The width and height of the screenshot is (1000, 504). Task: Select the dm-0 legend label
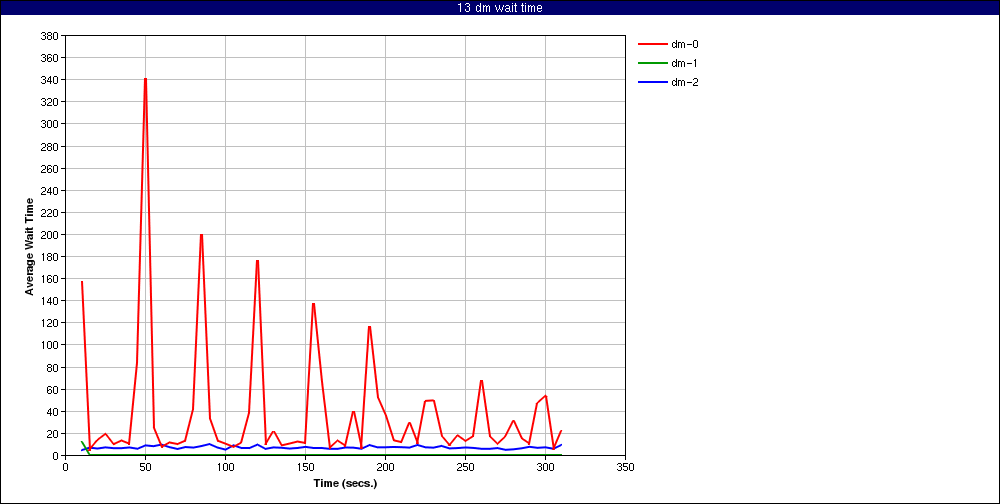tap(685, 44)
